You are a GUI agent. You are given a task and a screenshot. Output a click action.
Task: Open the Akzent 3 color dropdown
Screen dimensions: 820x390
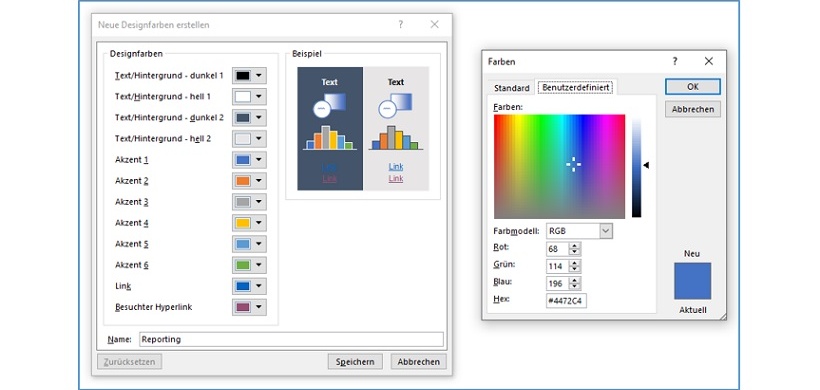[249, 202]
